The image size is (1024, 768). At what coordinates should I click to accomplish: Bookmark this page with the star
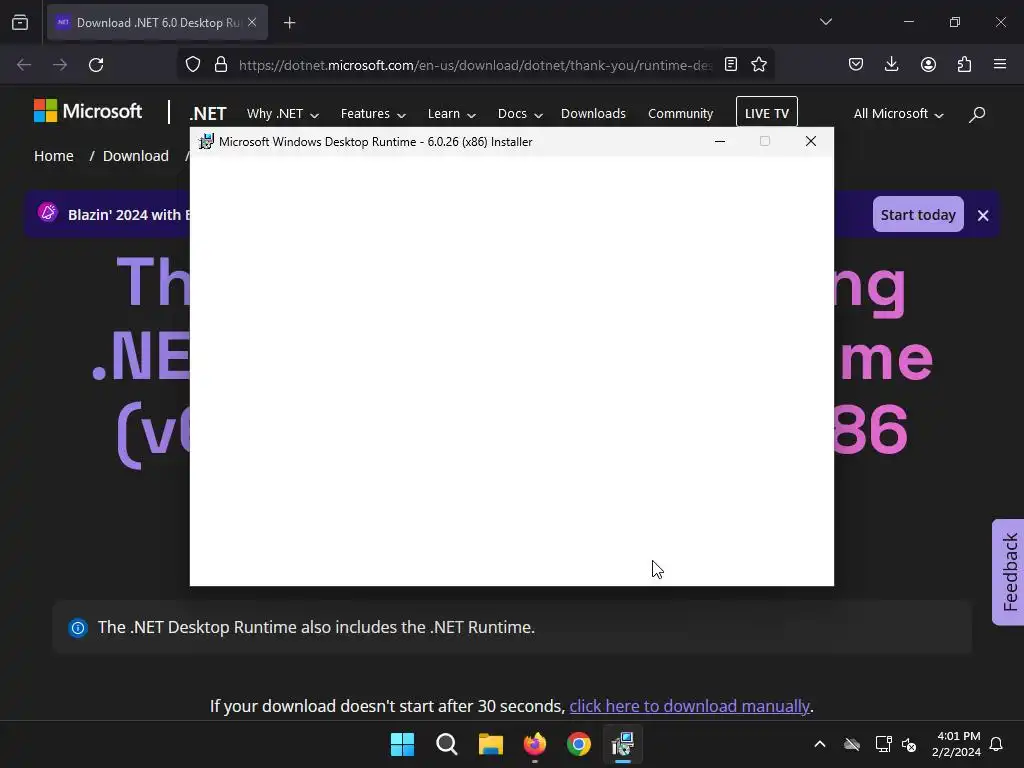759,64
